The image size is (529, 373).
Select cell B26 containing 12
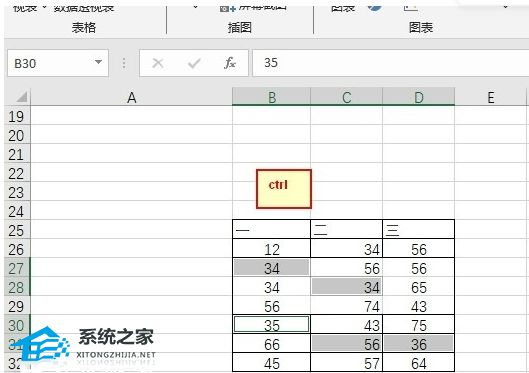pyautogui.click(x=271, y=249)
